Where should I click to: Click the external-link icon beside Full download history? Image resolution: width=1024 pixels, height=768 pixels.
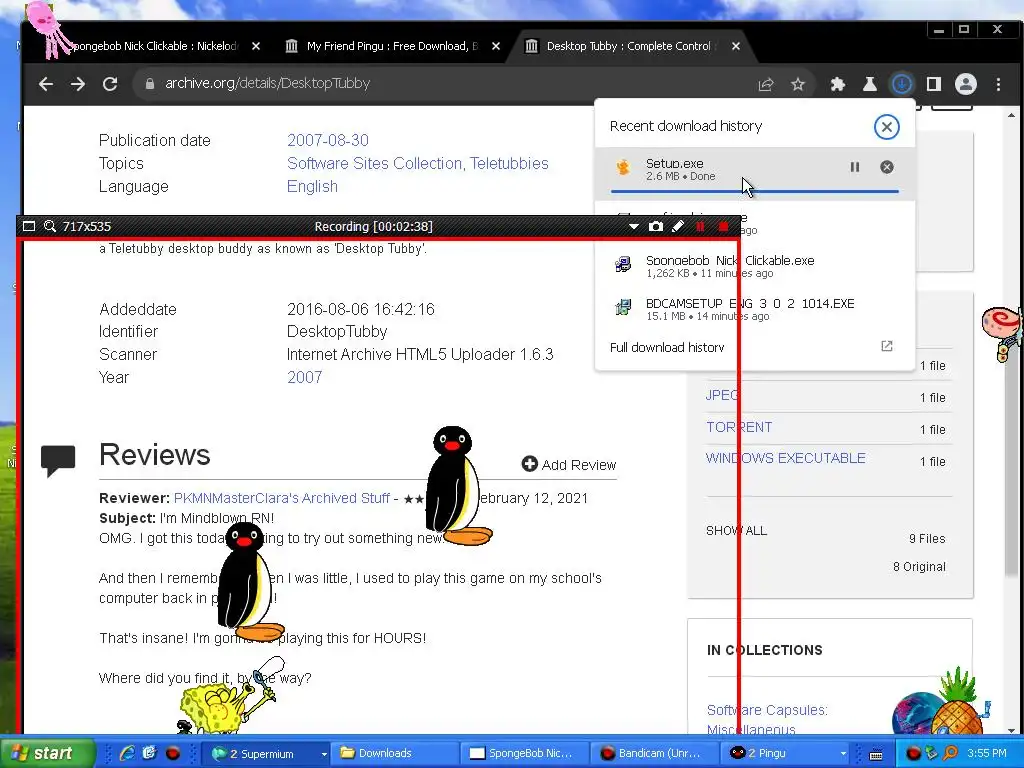(886, 346)
